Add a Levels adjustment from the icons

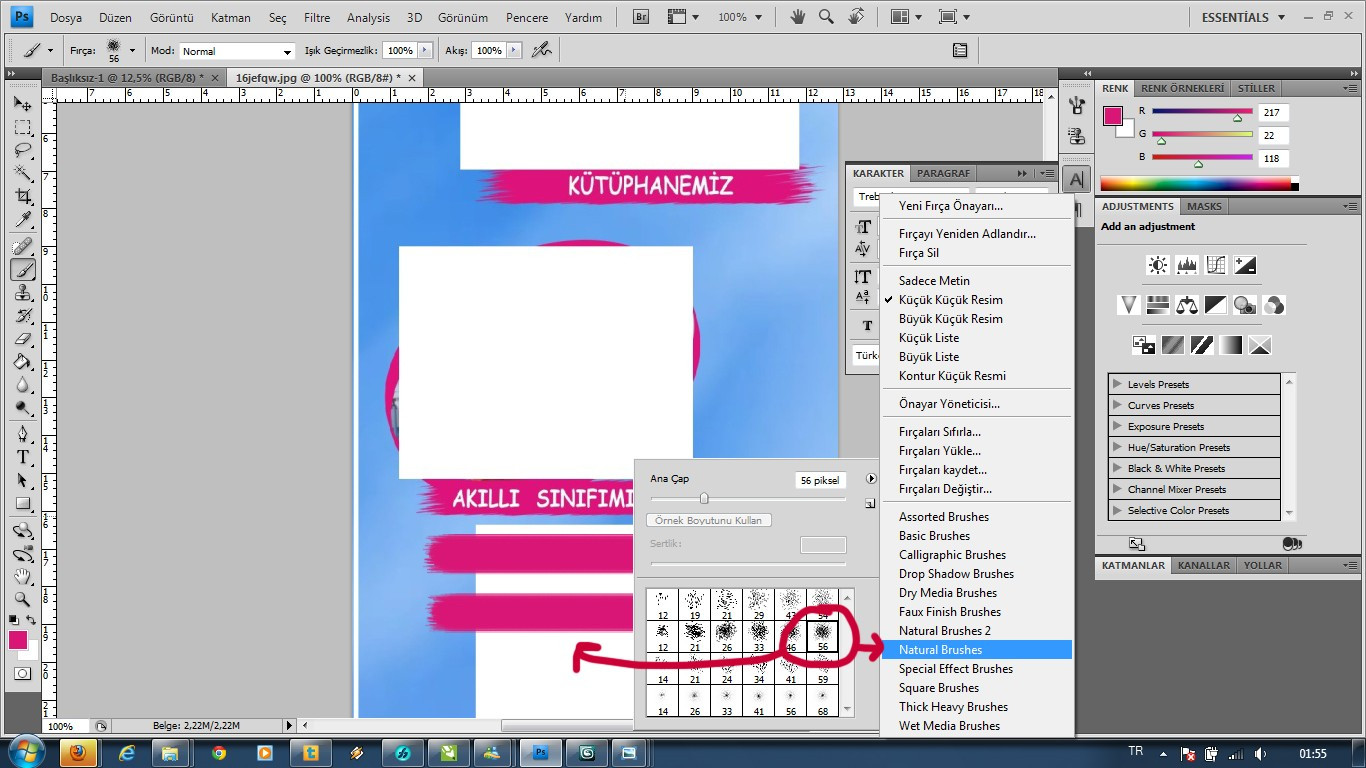[1187, 265]
